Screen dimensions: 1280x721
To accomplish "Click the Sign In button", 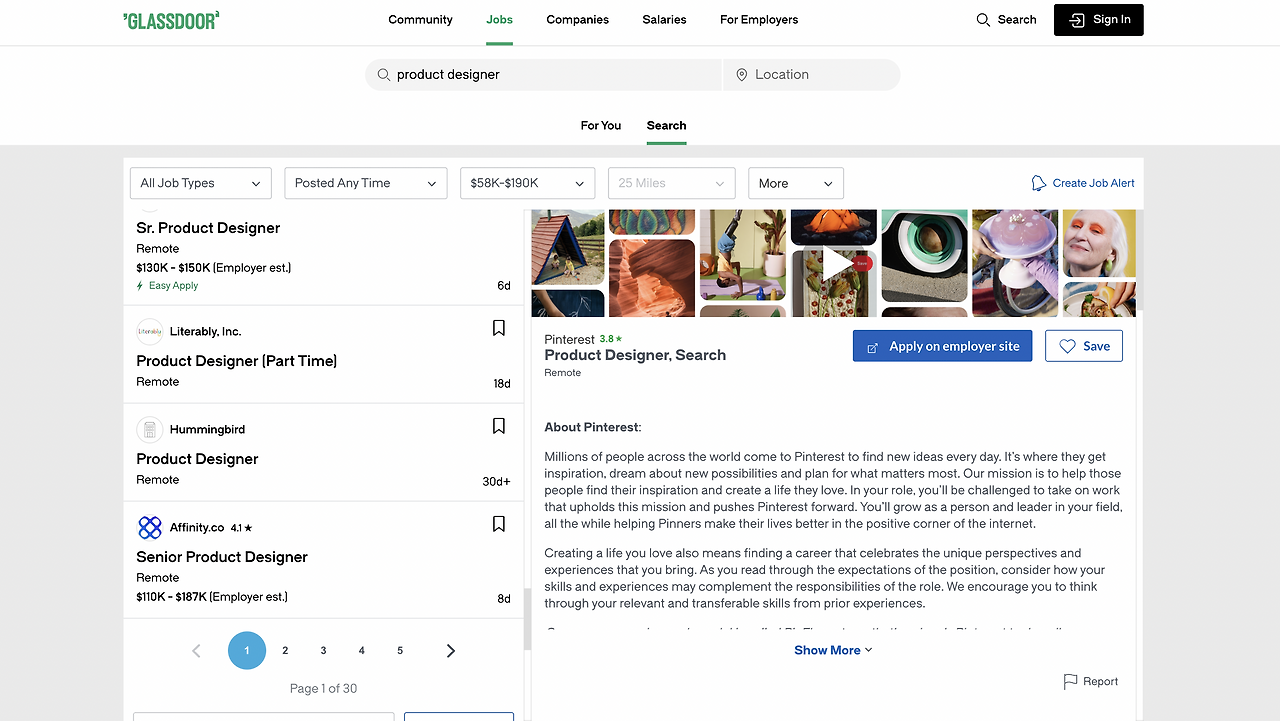I will 1099,20.
